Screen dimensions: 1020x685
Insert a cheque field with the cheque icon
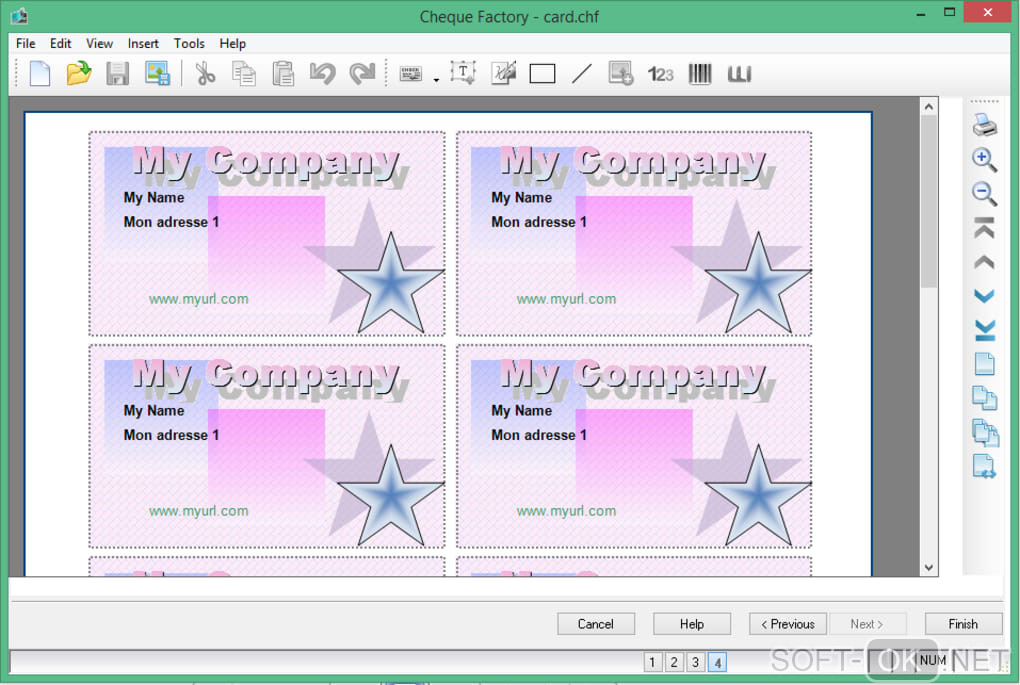[x=410, y=74]
